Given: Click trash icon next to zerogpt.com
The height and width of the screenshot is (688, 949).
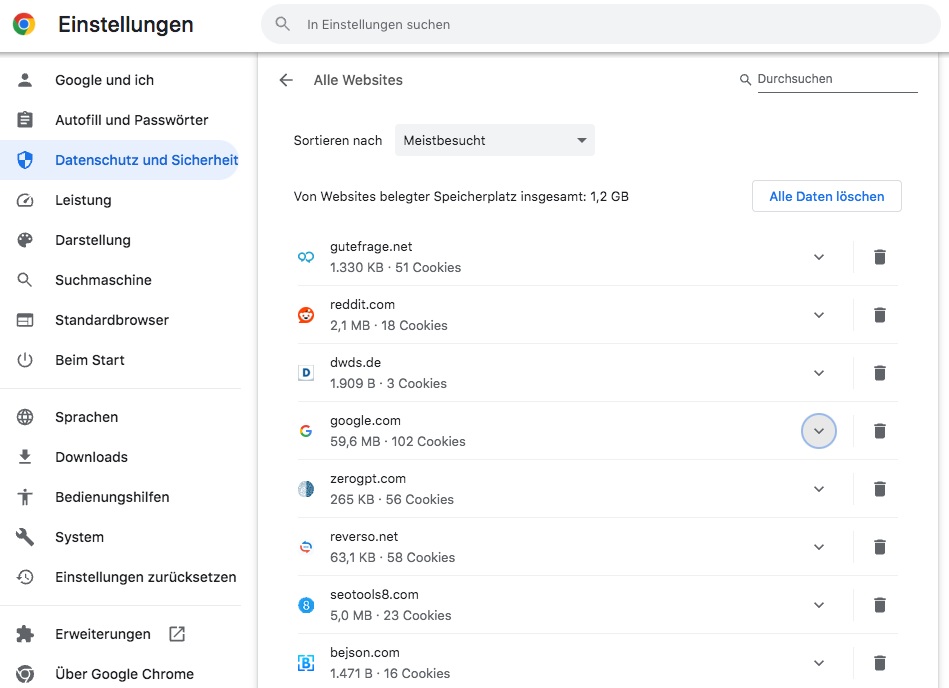Looking at the screenshot, I should coord(879,489).
